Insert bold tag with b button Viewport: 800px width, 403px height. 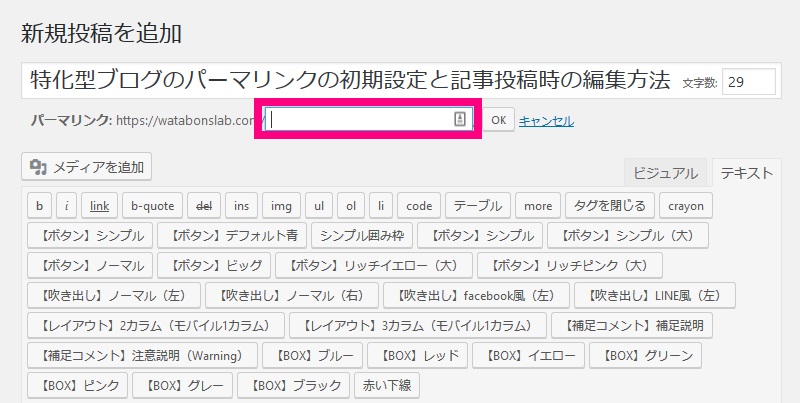pyautogui.click(x=39, y=206)
